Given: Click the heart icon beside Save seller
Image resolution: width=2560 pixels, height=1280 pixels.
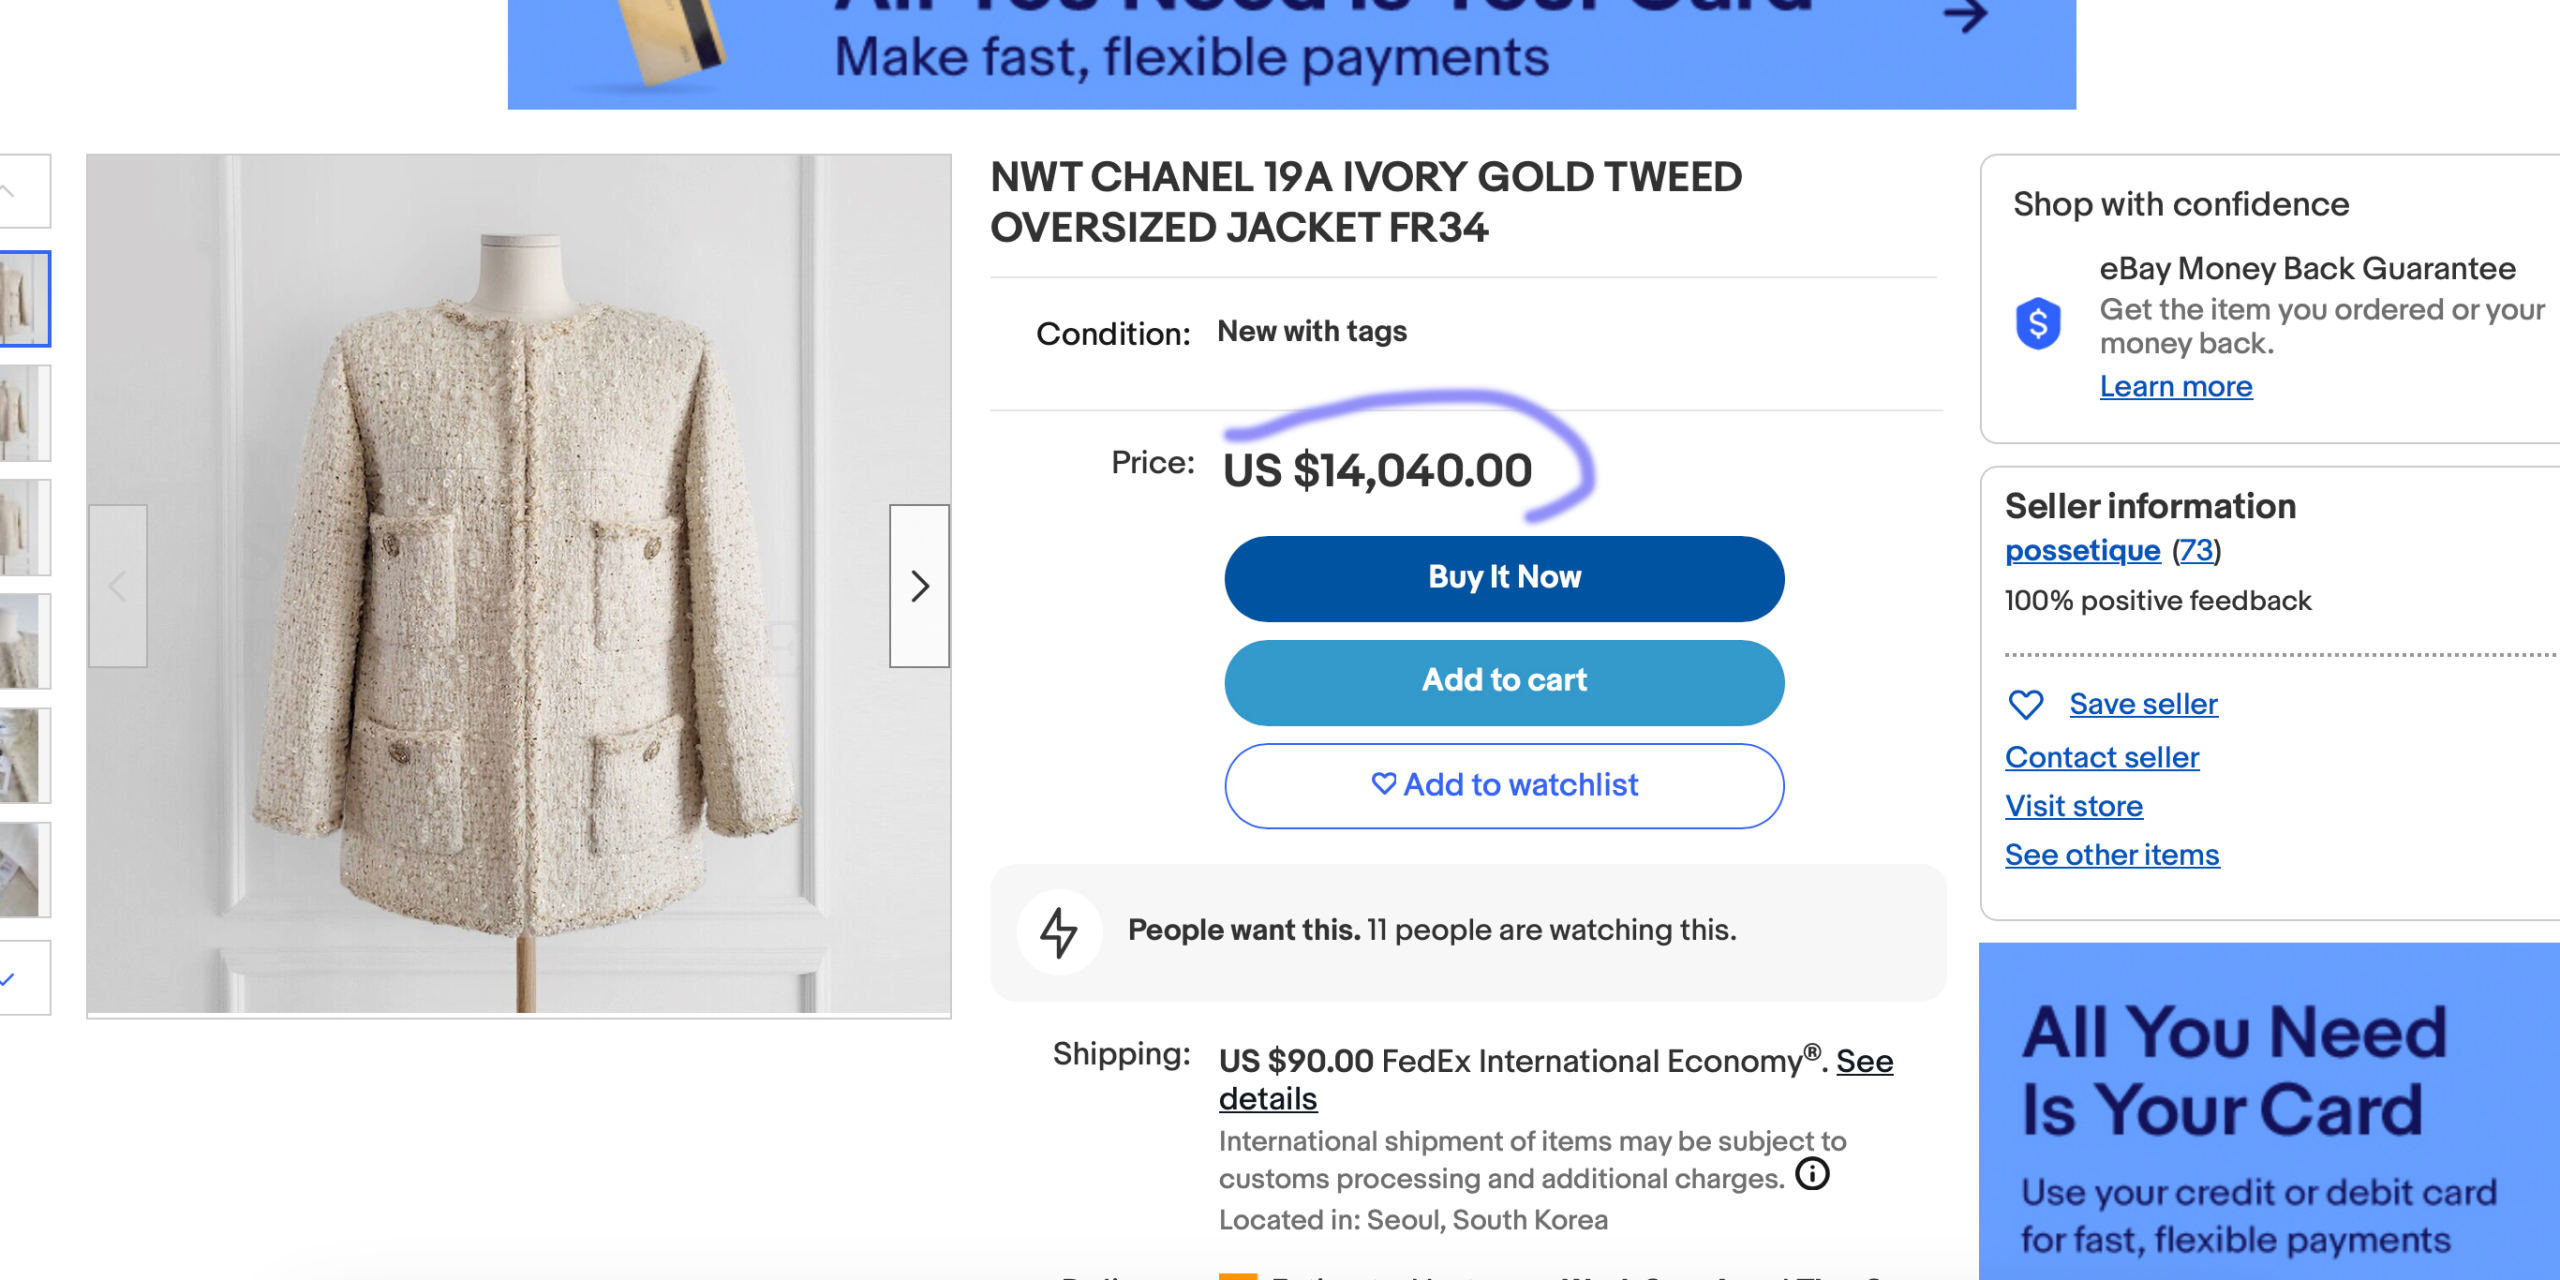Looking at the screenshot, I should coord(2026,705).
